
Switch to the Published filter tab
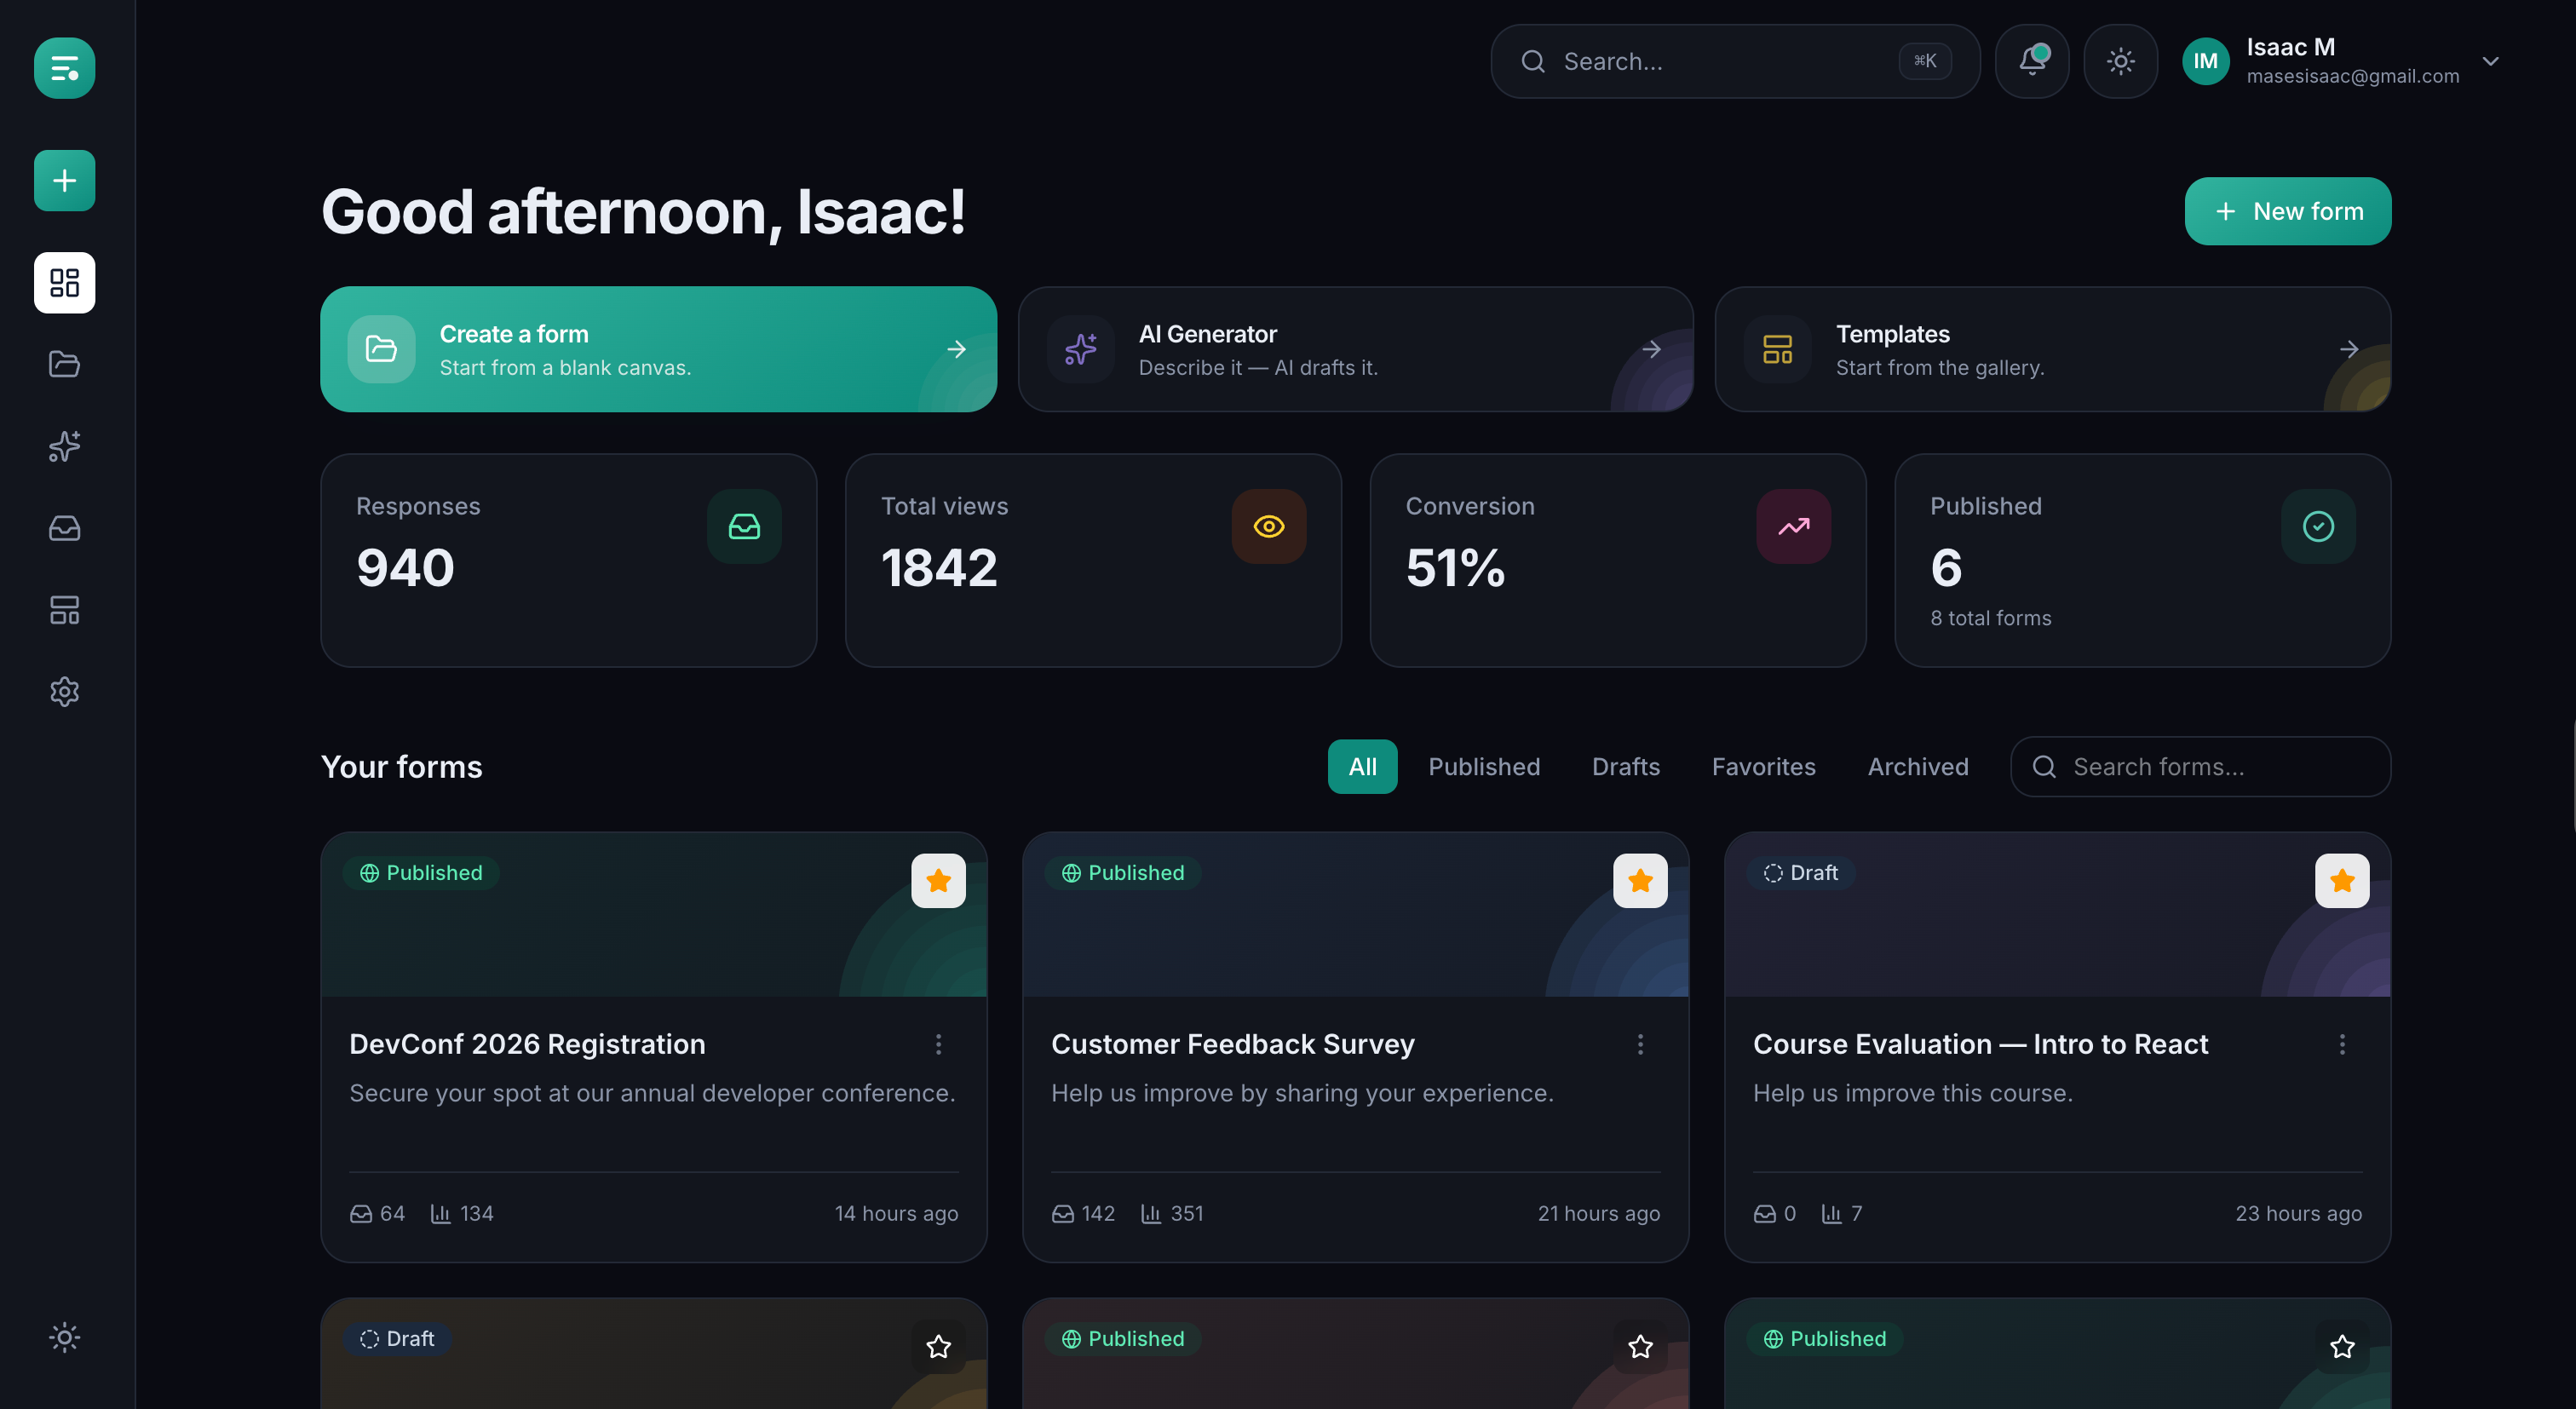pos(1484,766)
